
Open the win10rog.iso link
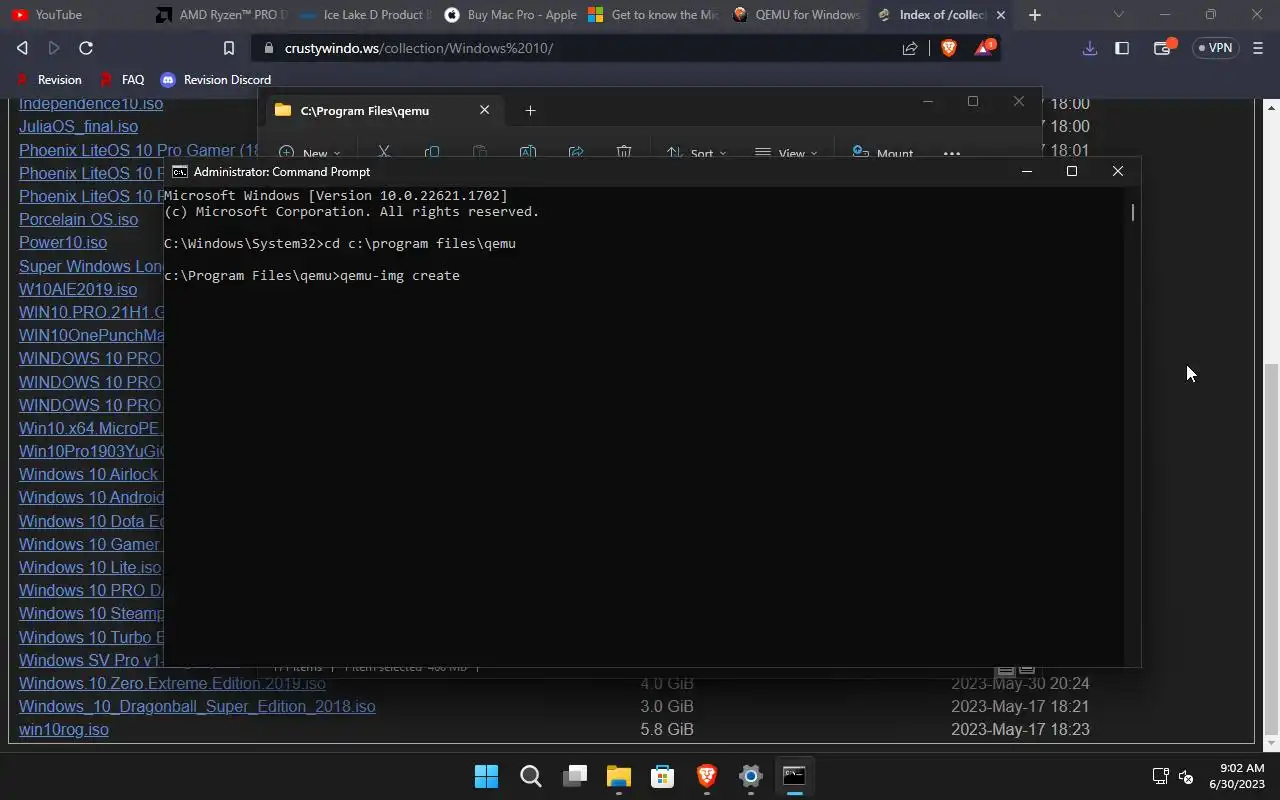click(64, 729)
